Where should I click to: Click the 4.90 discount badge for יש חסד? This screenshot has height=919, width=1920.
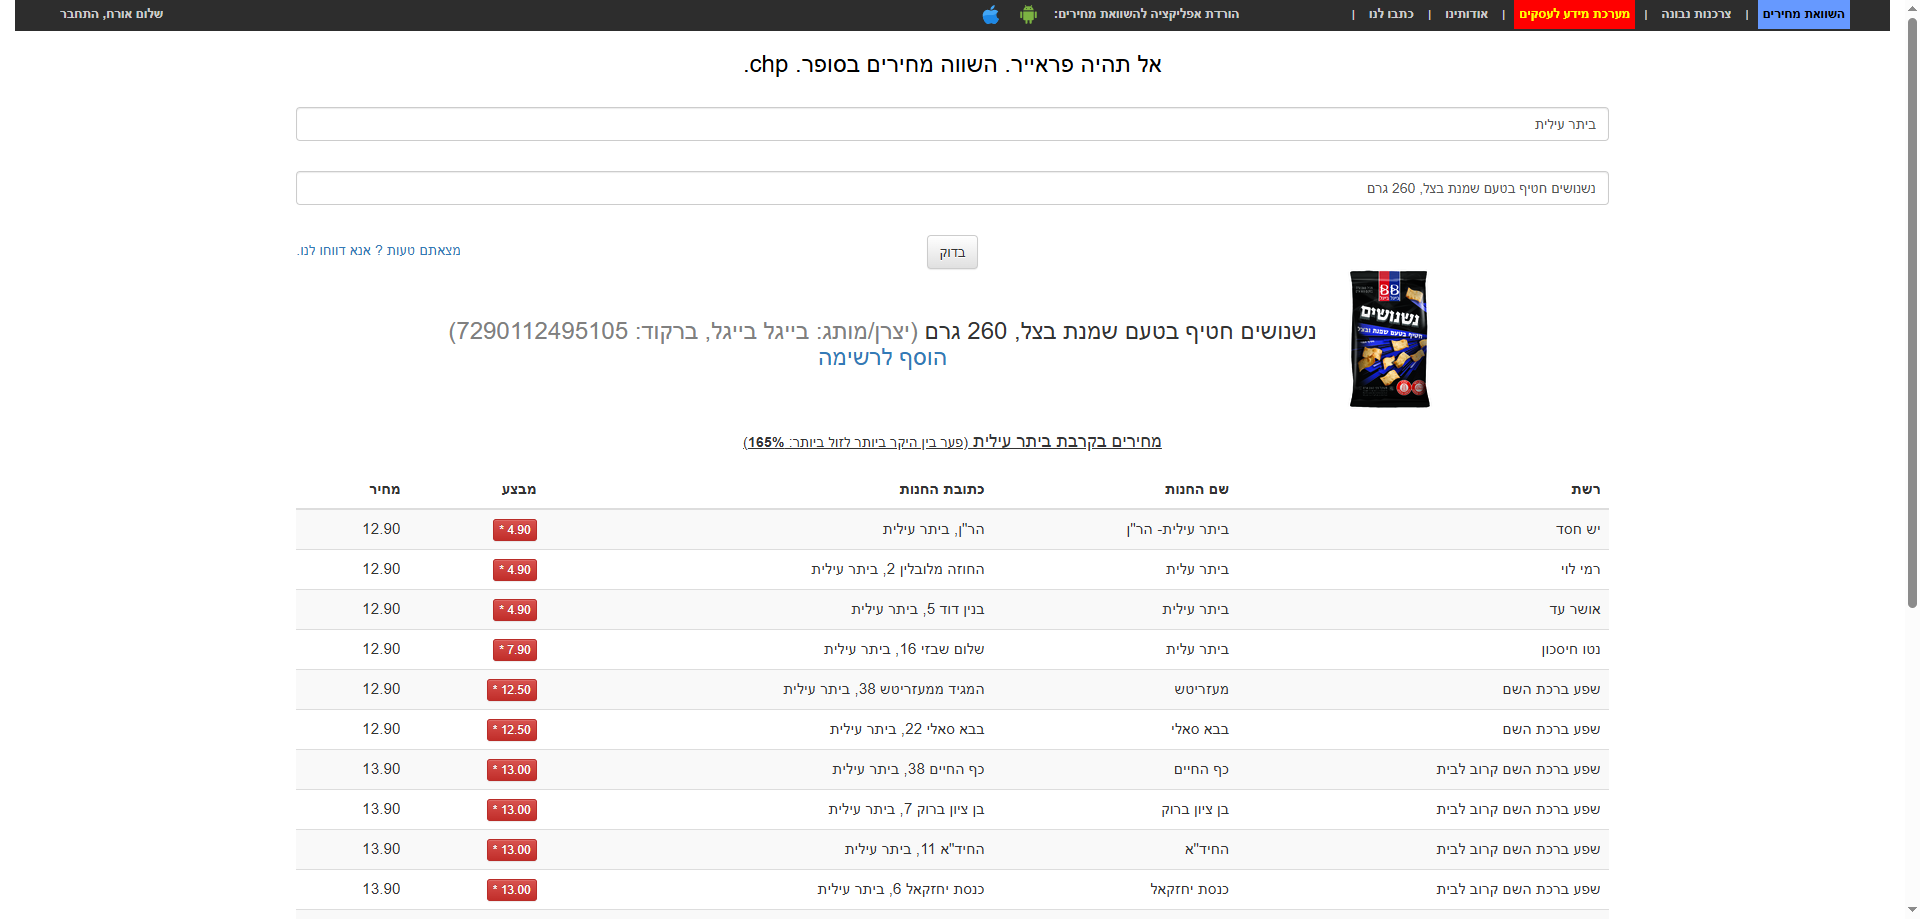tap(513, 529)
